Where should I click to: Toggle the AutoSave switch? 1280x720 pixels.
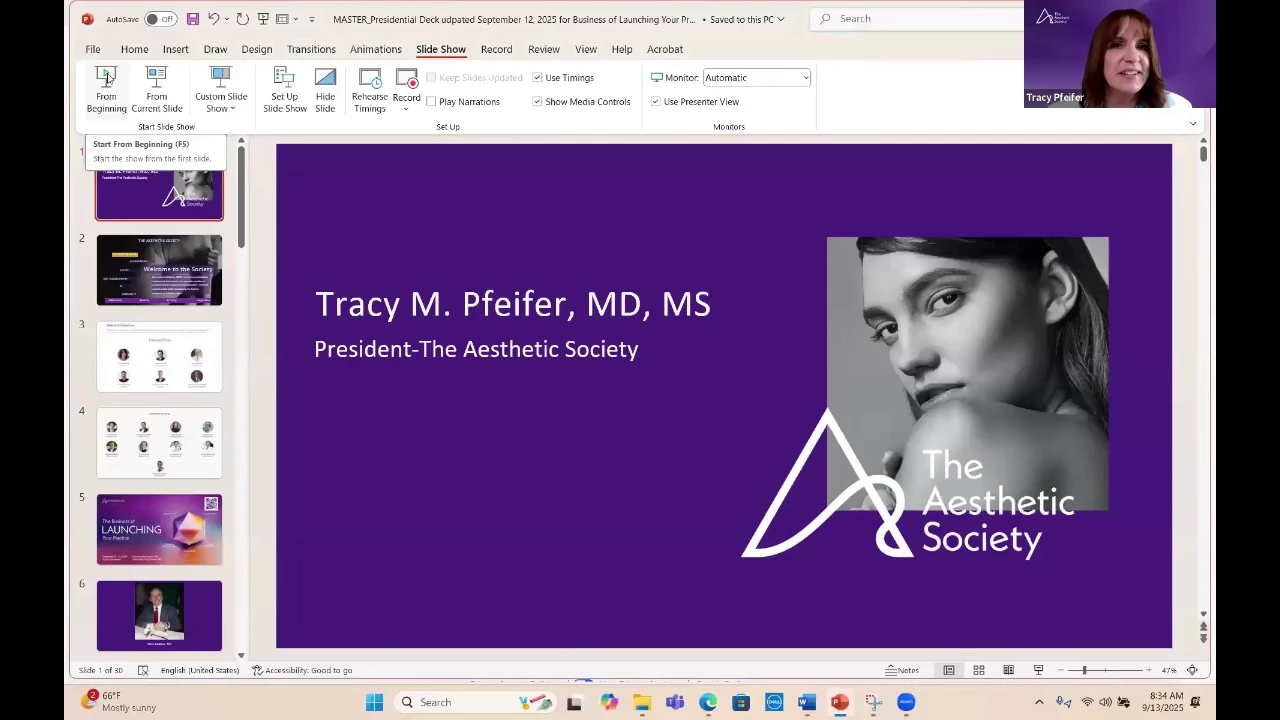159,19
